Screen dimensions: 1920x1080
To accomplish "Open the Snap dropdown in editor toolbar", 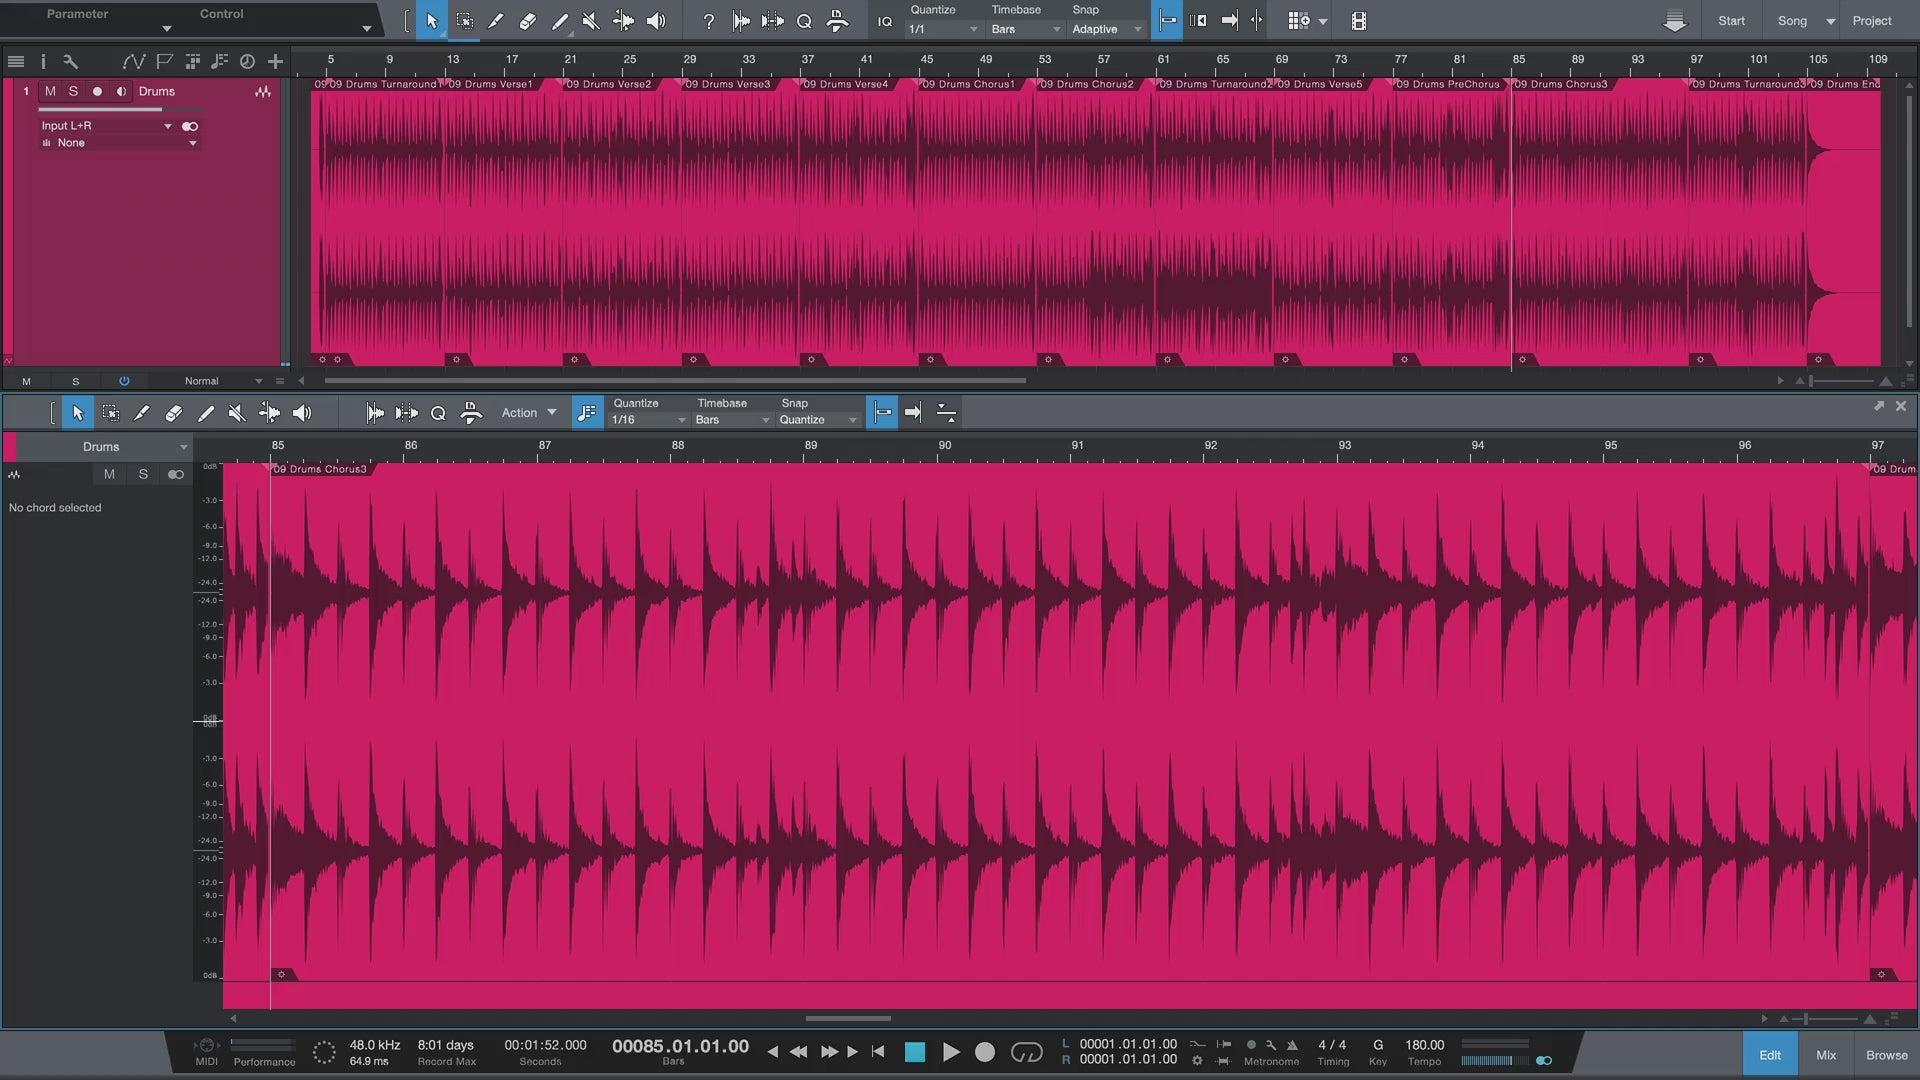I will tap(816, 419).
